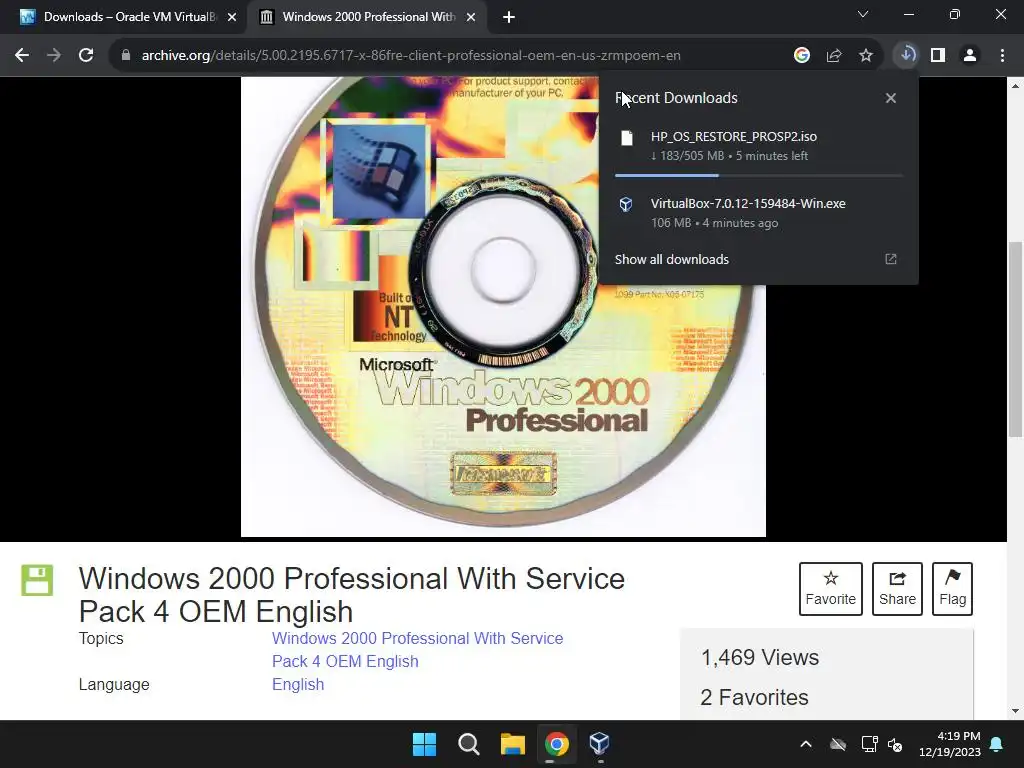The height and width of the screenshot is (768, 1024).
Task: Open VirtualBox from the taskbar
Action: (600, 744)
